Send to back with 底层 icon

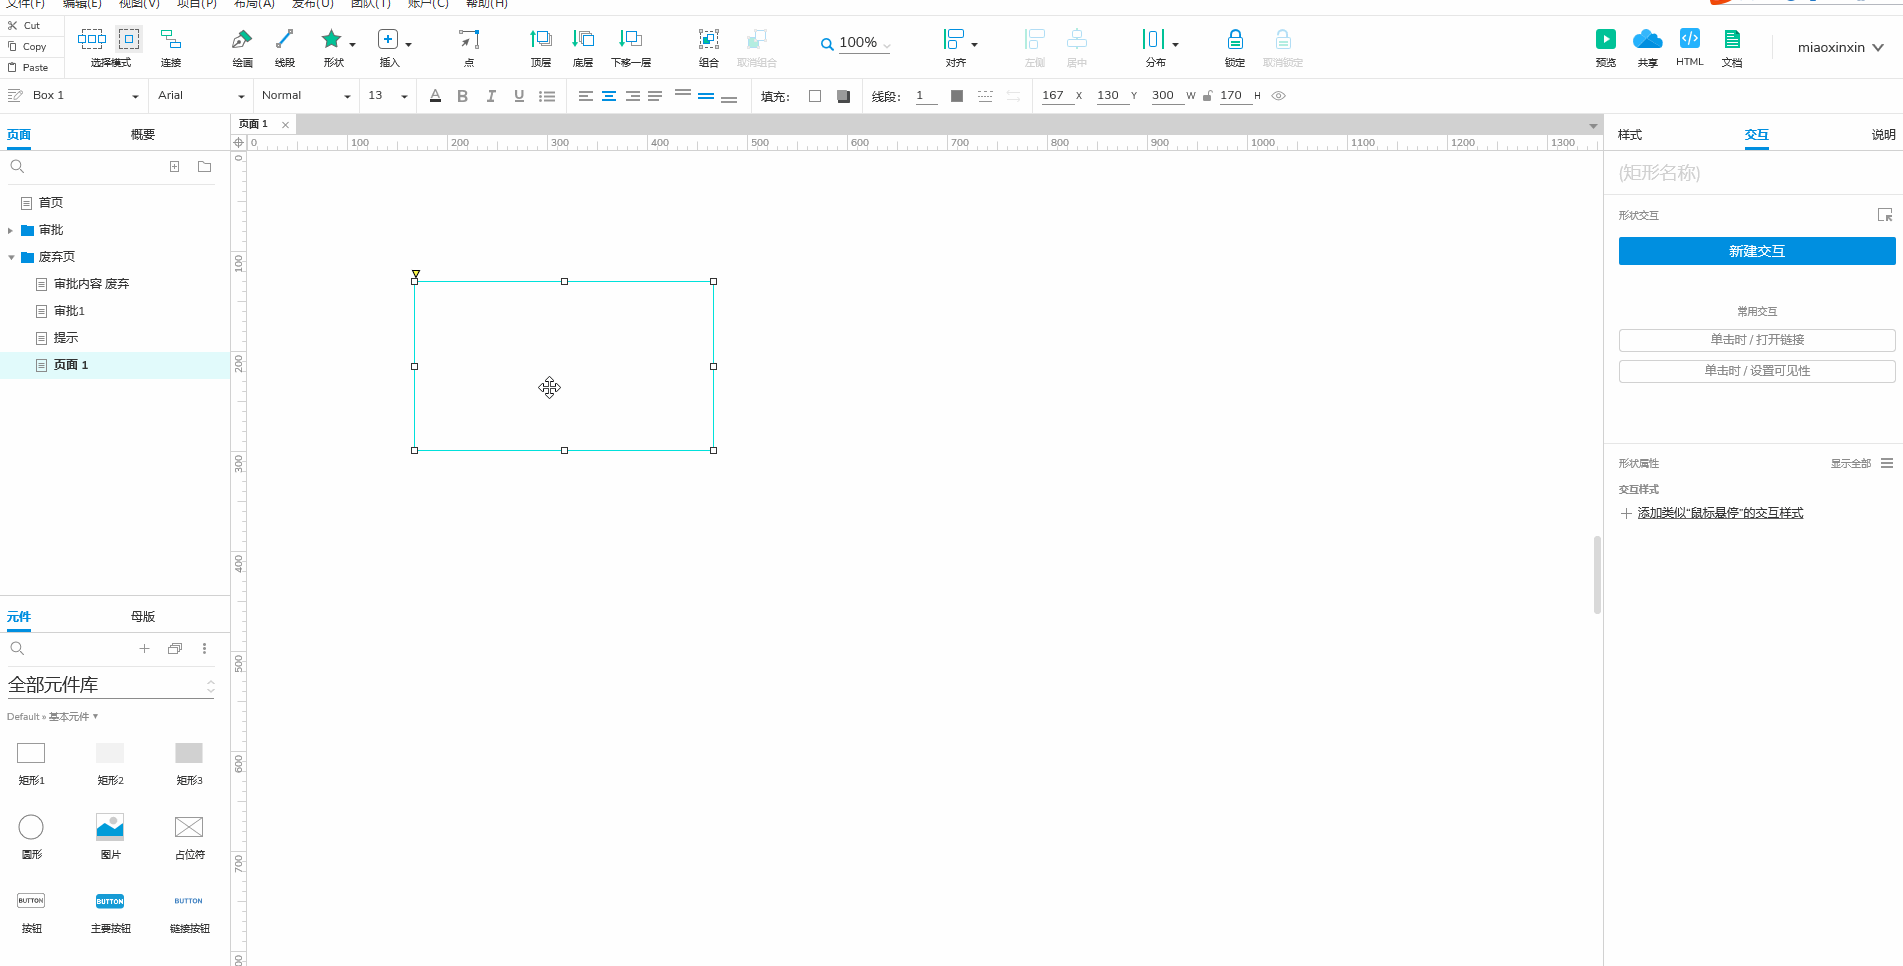583,39
